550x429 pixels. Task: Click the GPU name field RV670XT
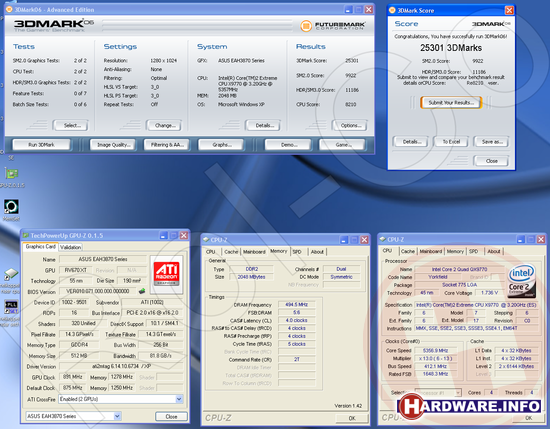76,270
